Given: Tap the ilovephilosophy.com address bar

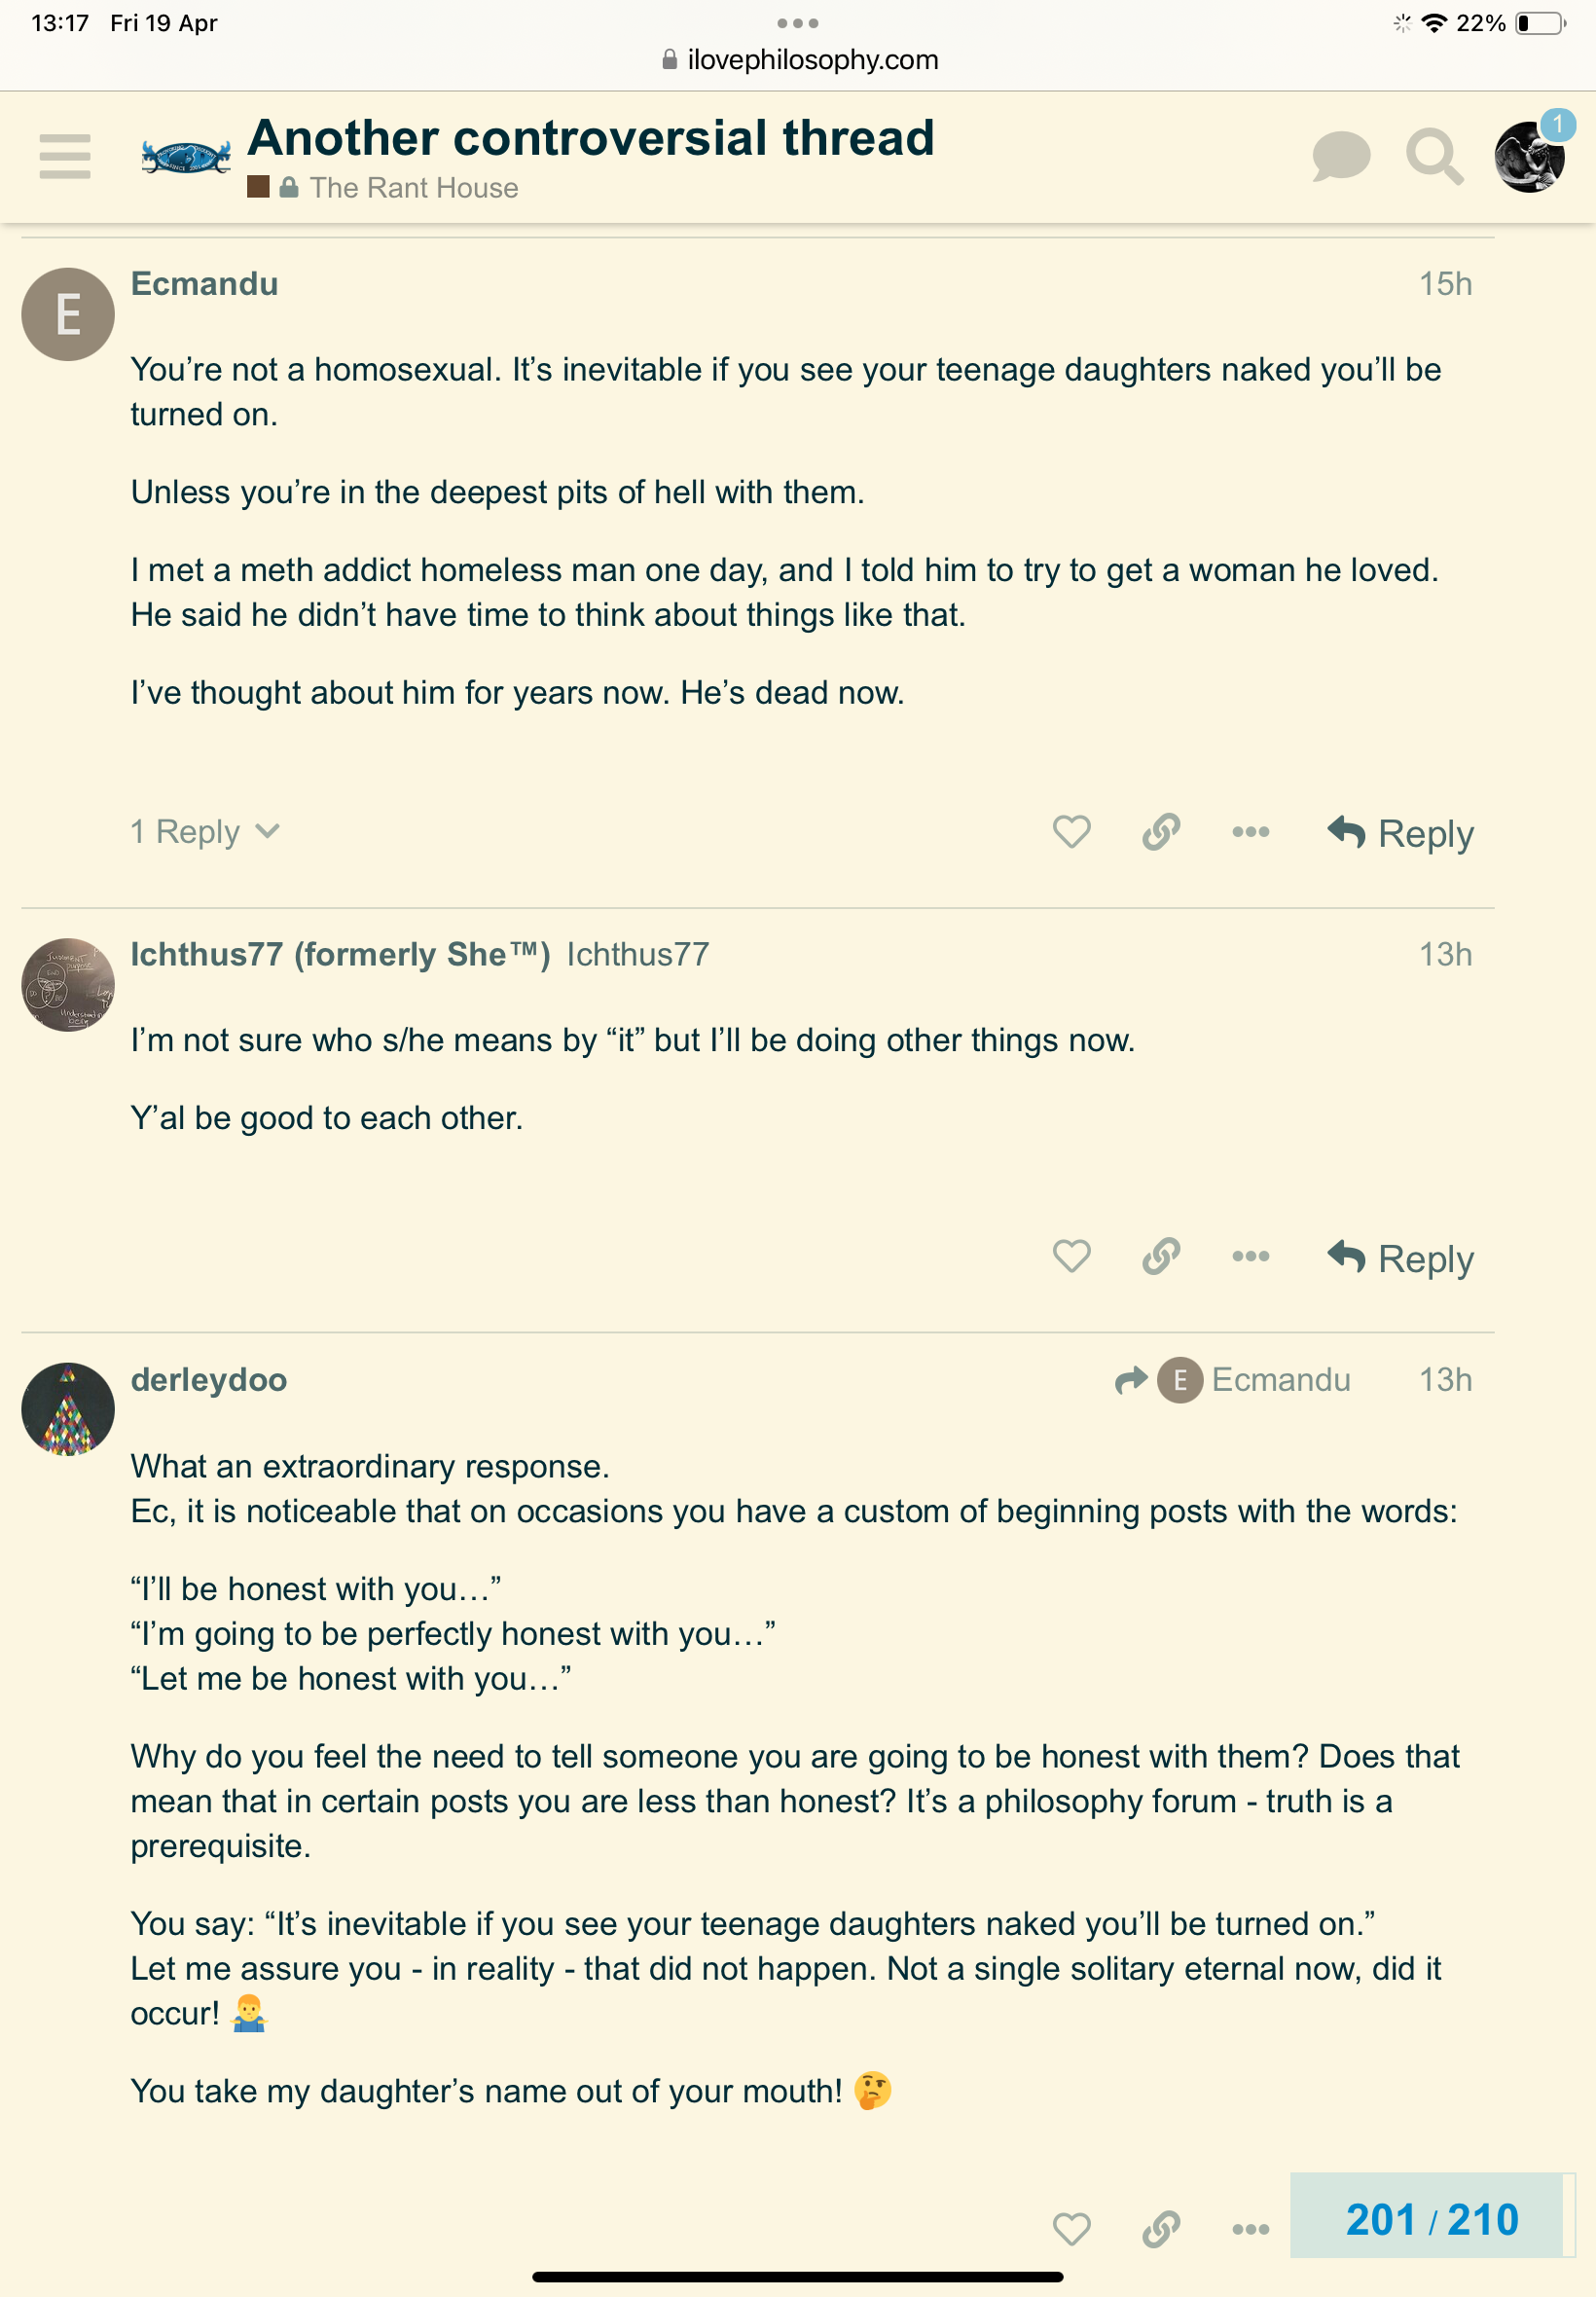Looking at the screenshot, I should click(800, 60).
